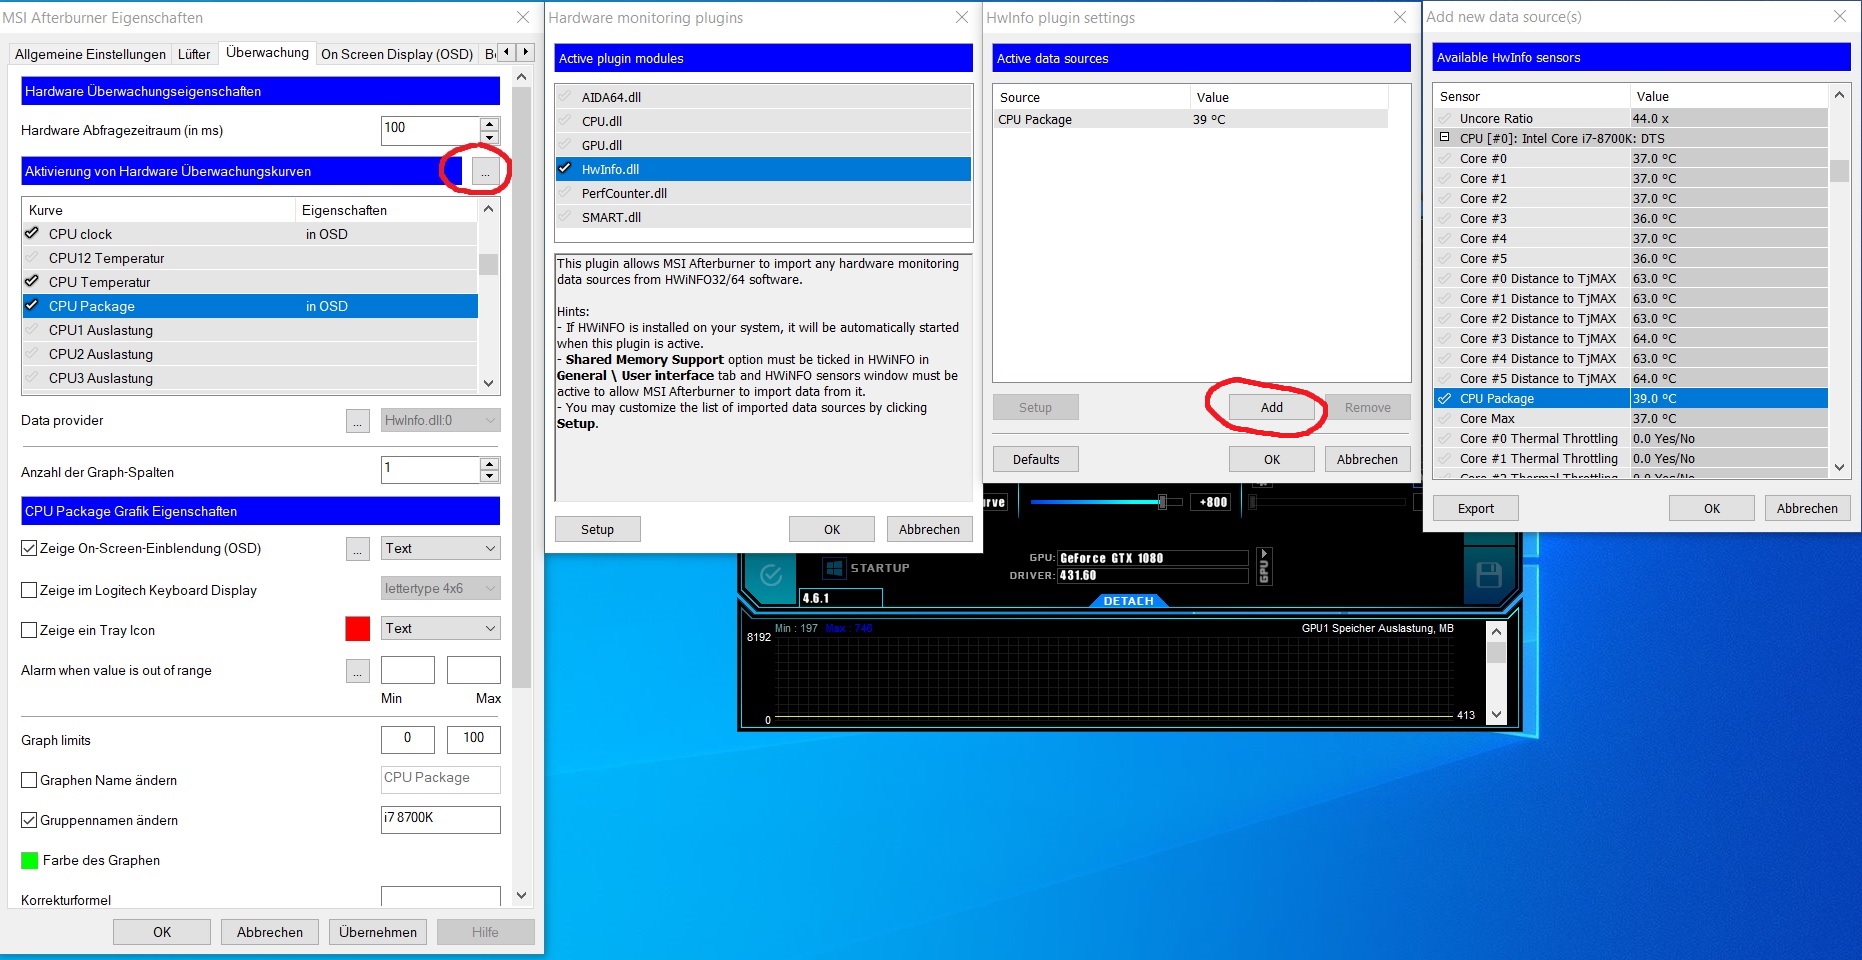Open OSD settings ellipsis button

coord(358,549)
